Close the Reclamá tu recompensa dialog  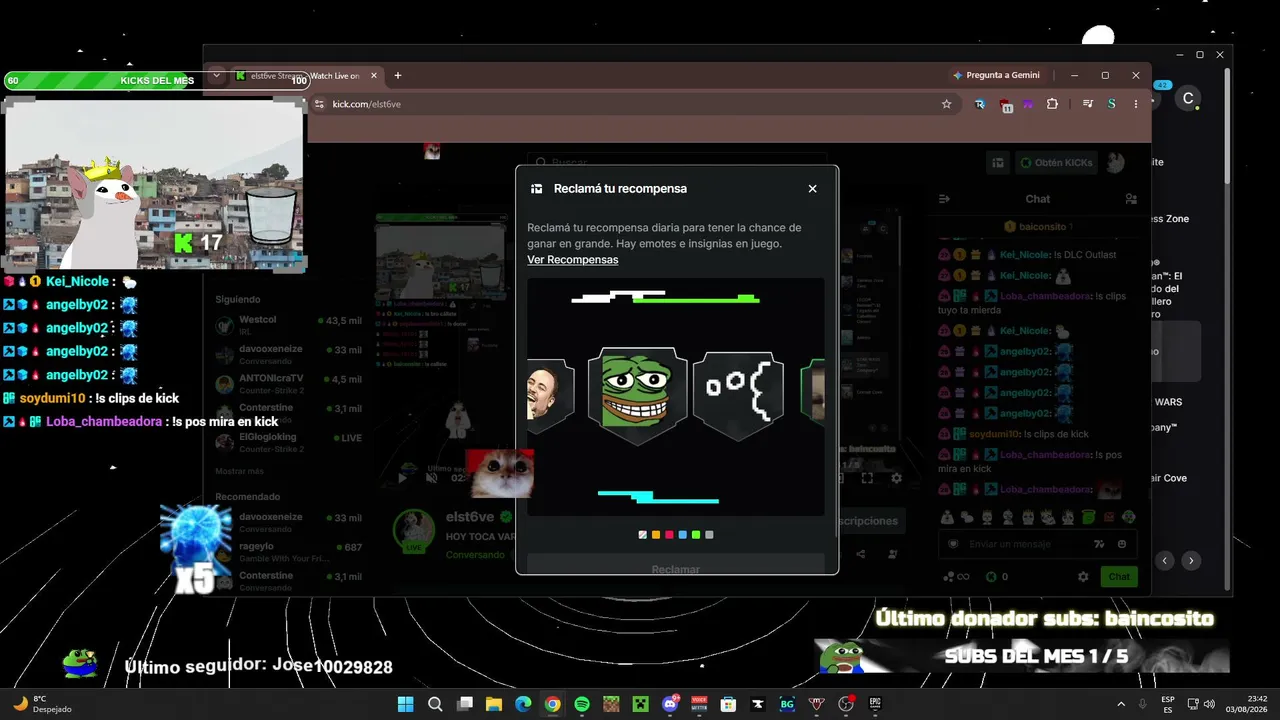tap(812, 189)
